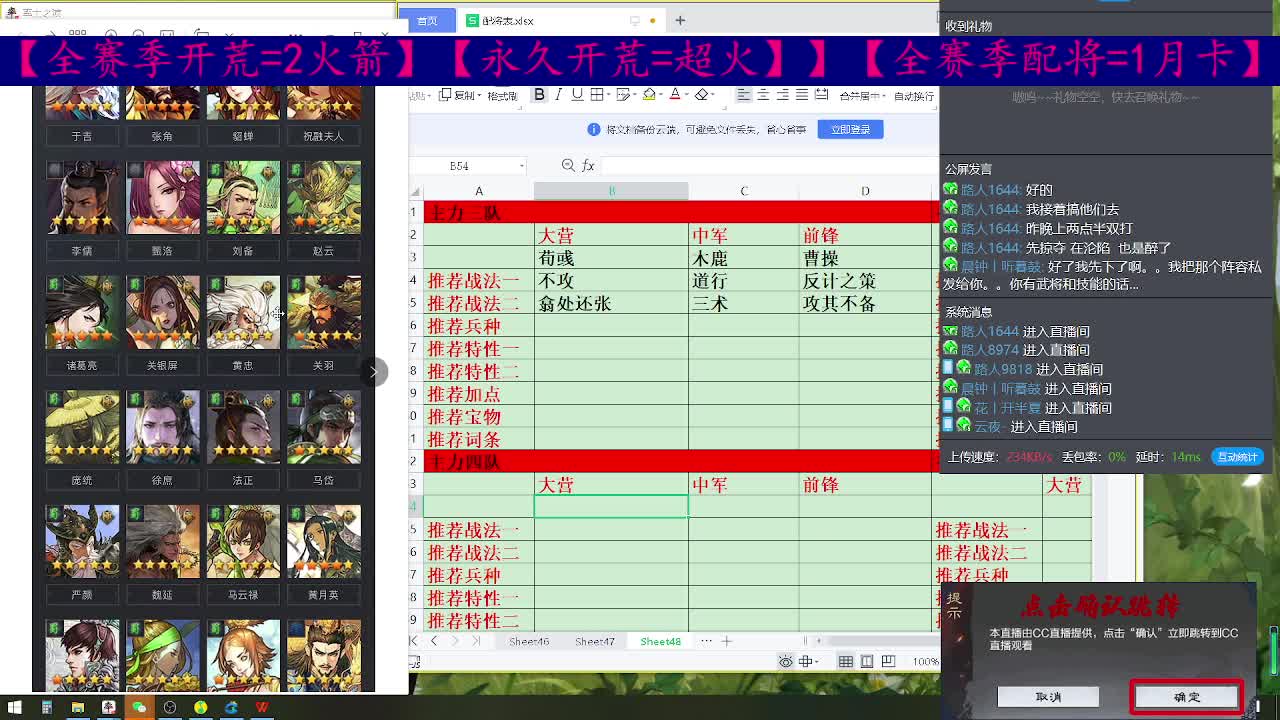
Task: Click the blue login now button
Action: point(851,129)
